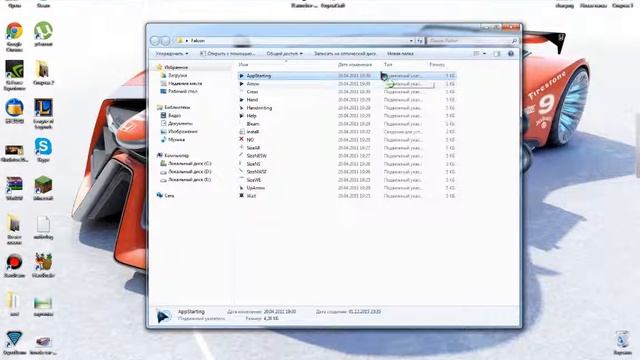Select the UpArrow file
Image resolution: width=640 pixels, height=360 pixels.
347,188
